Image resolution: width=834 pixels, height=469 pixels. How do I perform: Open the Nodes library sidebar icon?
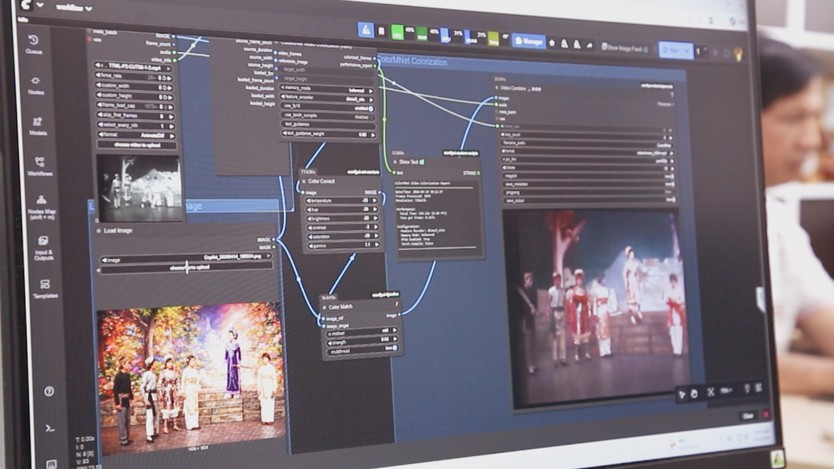[36, 85]
